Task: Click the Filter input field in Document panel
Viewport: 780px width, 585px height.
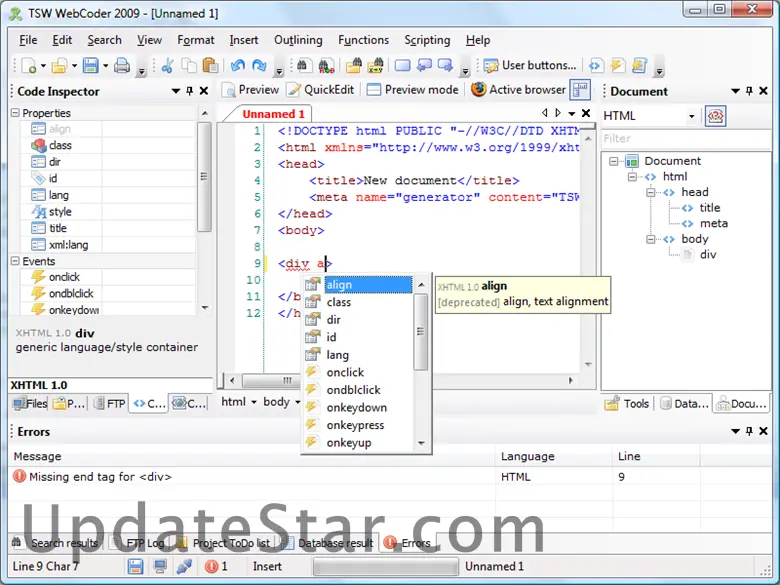Action: (686, 138)
